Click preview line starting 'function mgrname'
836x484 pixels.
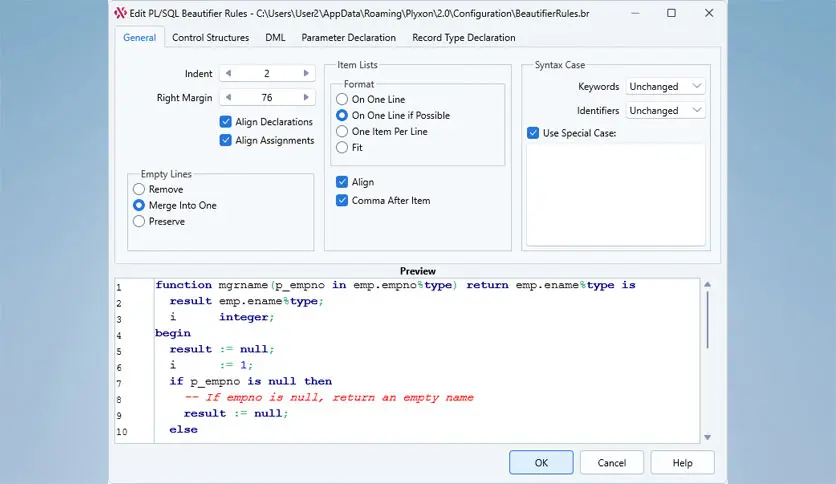coord(395,285)
